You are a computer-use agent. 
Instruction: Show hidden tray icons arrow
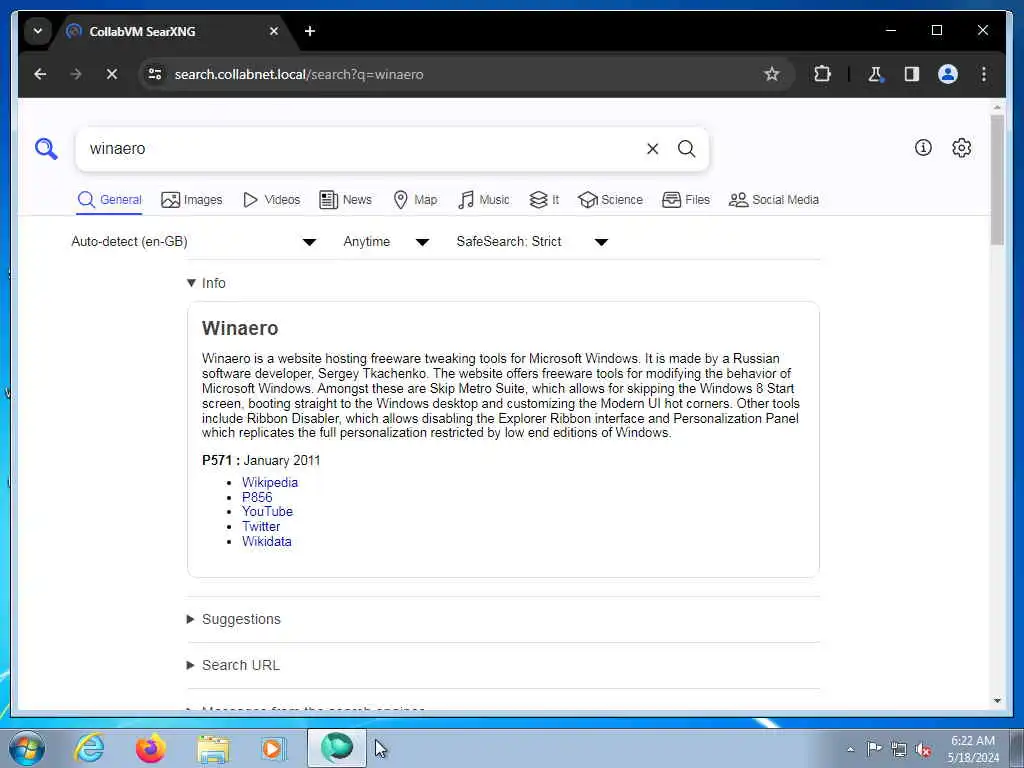(850, 749)
